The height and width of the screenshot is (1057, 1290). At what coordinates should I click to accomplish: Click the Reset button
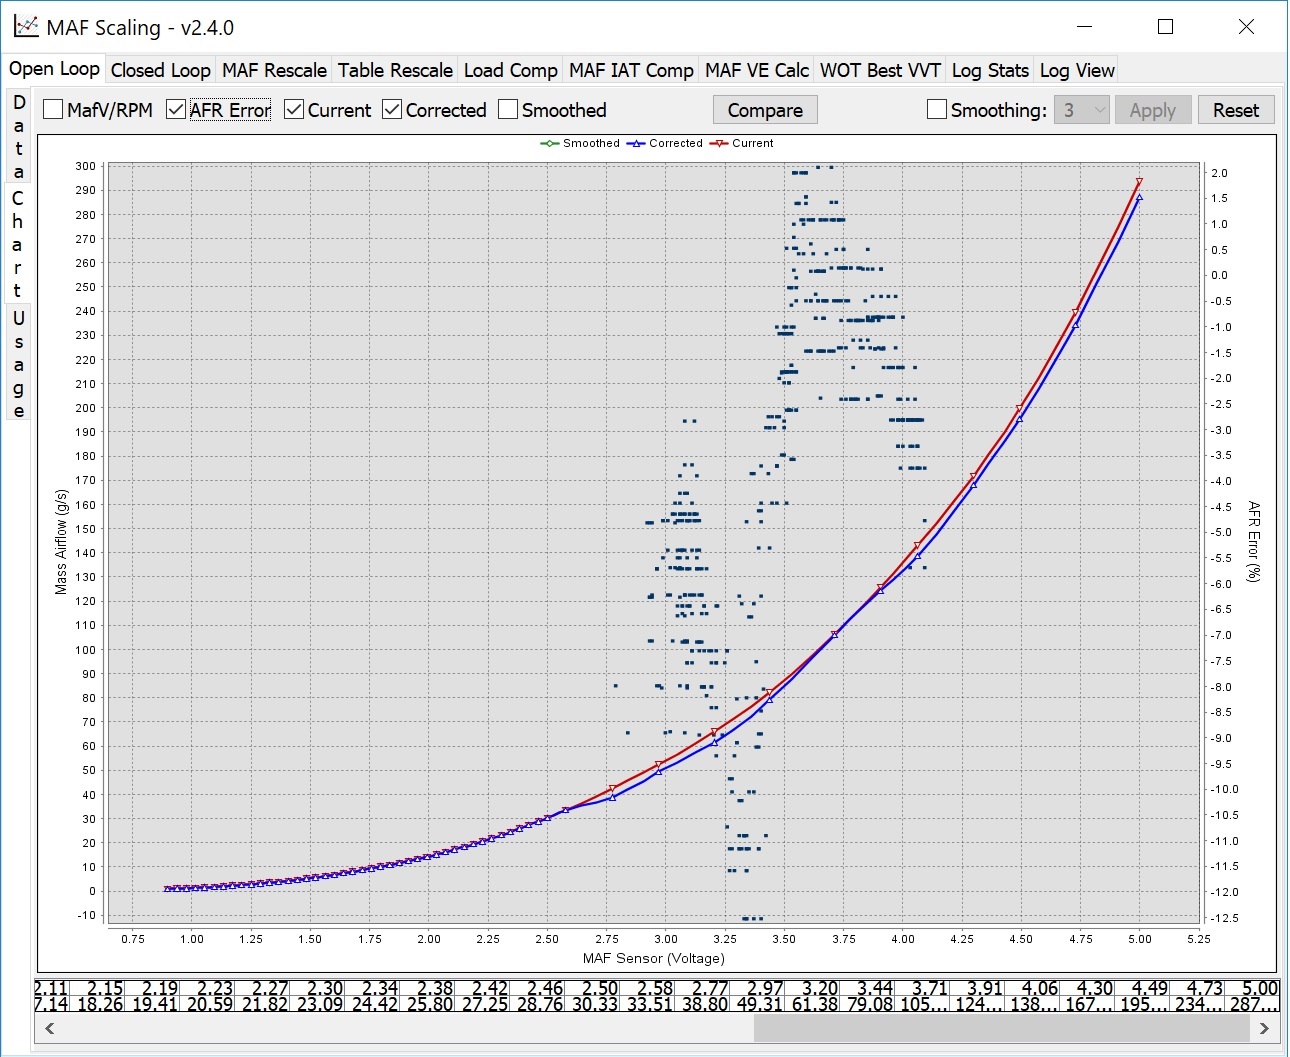(1236, 110)
